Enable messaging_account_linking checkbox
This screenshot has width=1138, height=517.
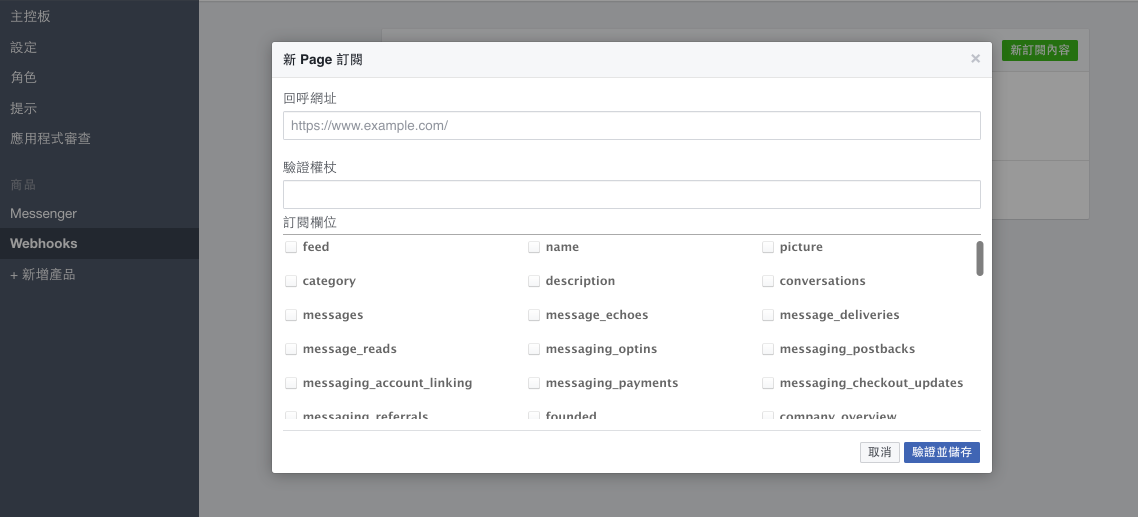click(x=291, y=383)
